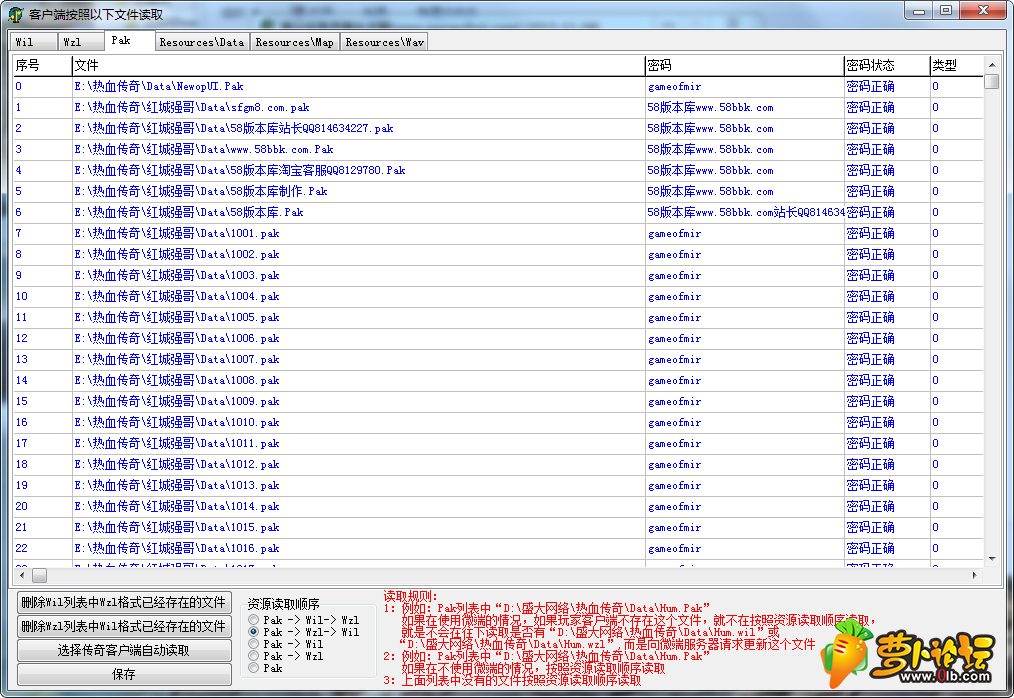Select the row Data\1016.pak
Screen dimensions: 1014x698
tap(498, 549)
